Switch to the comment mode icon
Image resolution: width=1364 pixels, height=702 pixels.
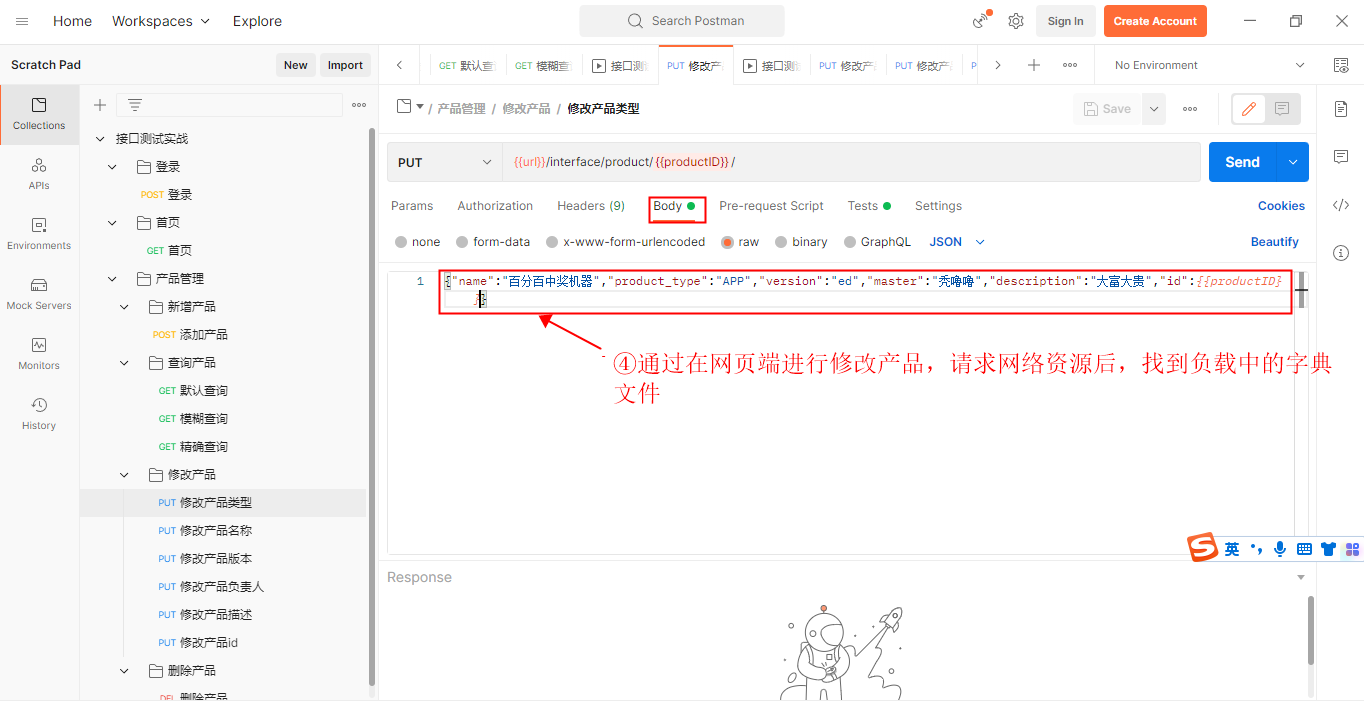point(1282,109)
